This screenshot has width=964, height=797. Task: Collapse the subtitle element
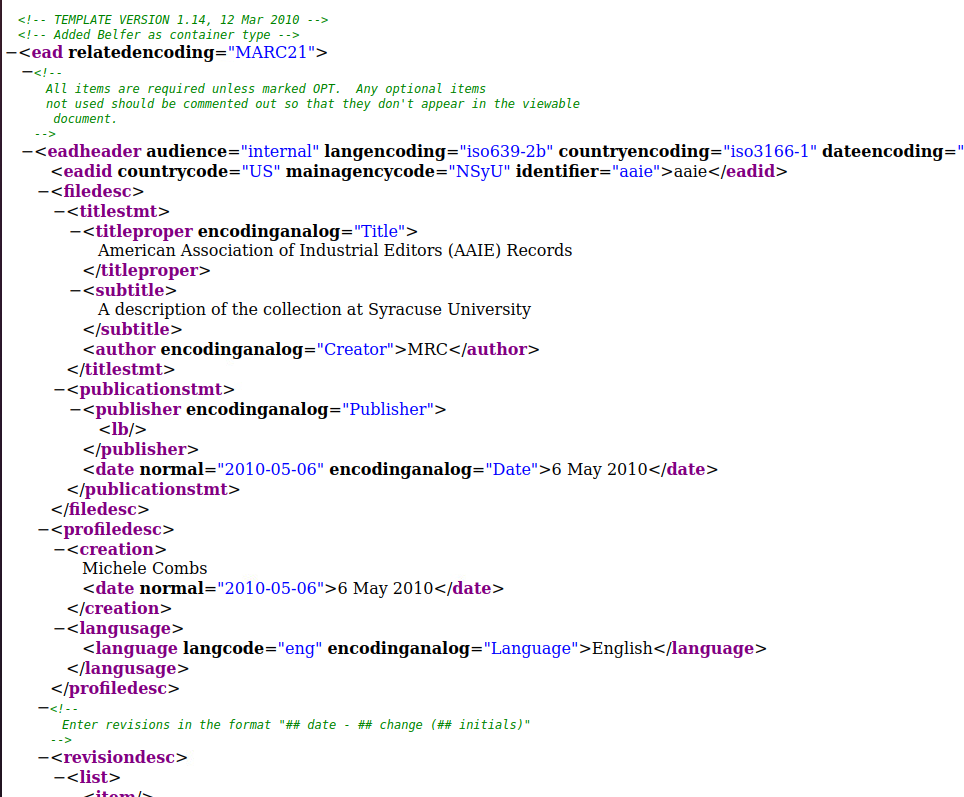[x=76, y=291]
